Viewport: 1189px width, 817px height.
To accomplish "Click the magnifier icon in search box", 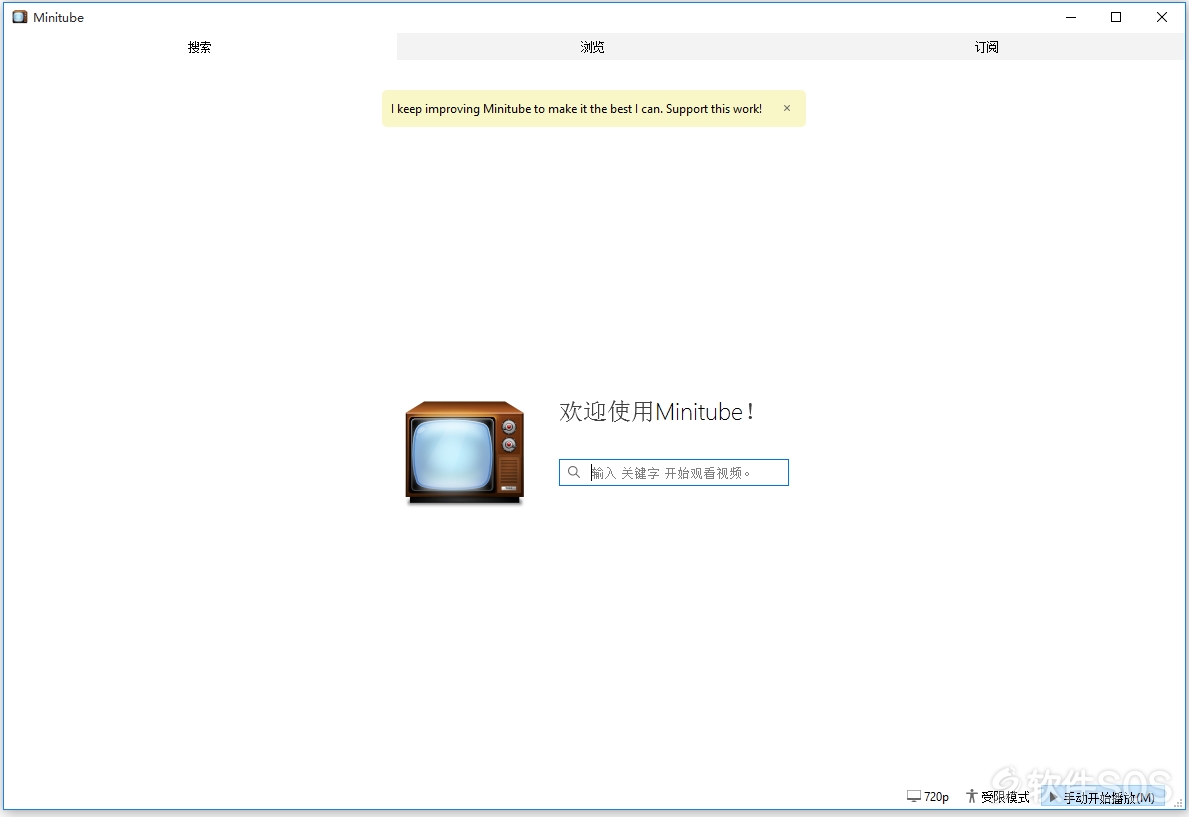I will click(574, 473).
